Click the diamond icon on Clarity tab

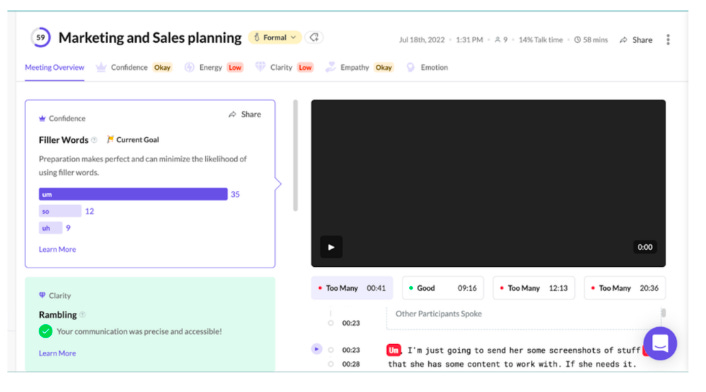coord(260,67)
